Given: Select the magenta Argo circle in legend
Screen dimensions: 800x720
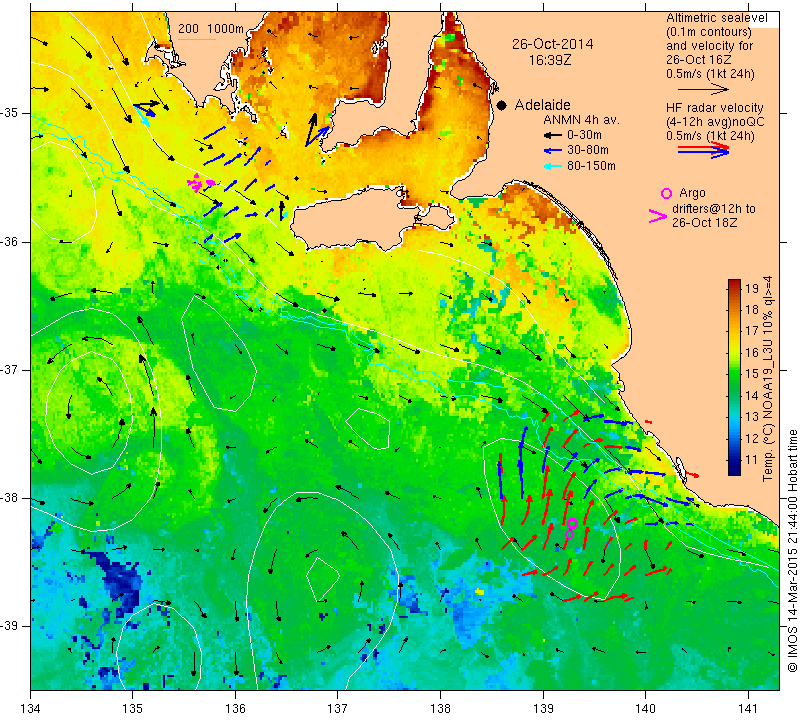Looking at the screenshot, I should point(666,193).
